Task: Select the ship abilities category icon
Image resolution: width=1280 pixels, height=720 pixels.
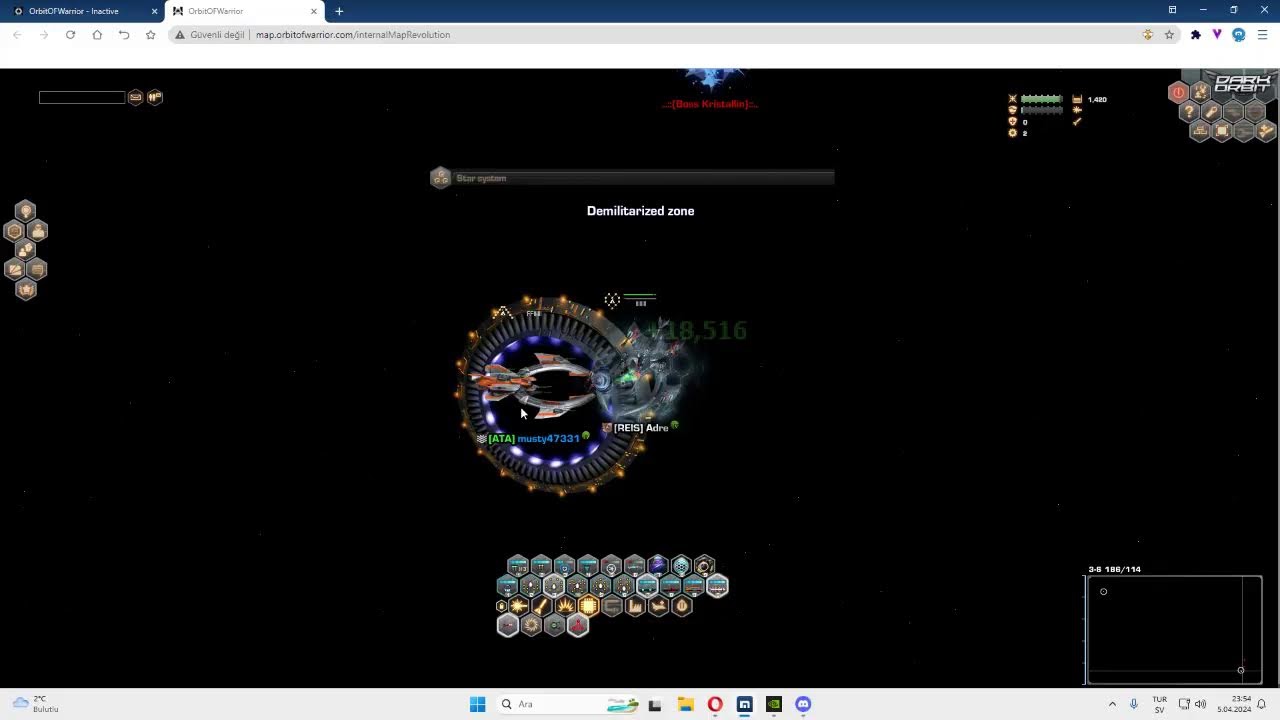Action: coord(658,605)
